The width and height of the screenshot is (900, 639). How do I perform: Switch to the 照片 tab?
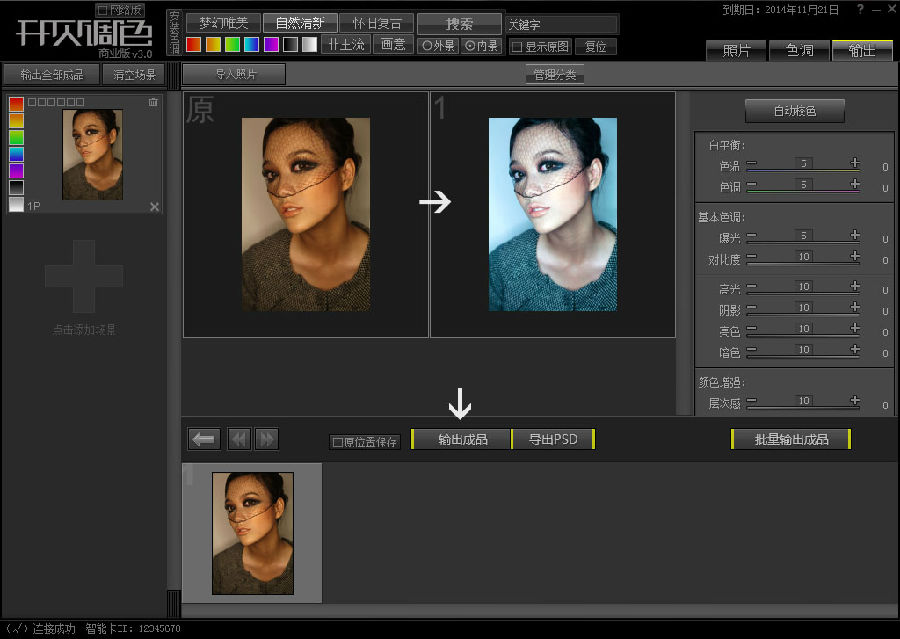point(736,51)
